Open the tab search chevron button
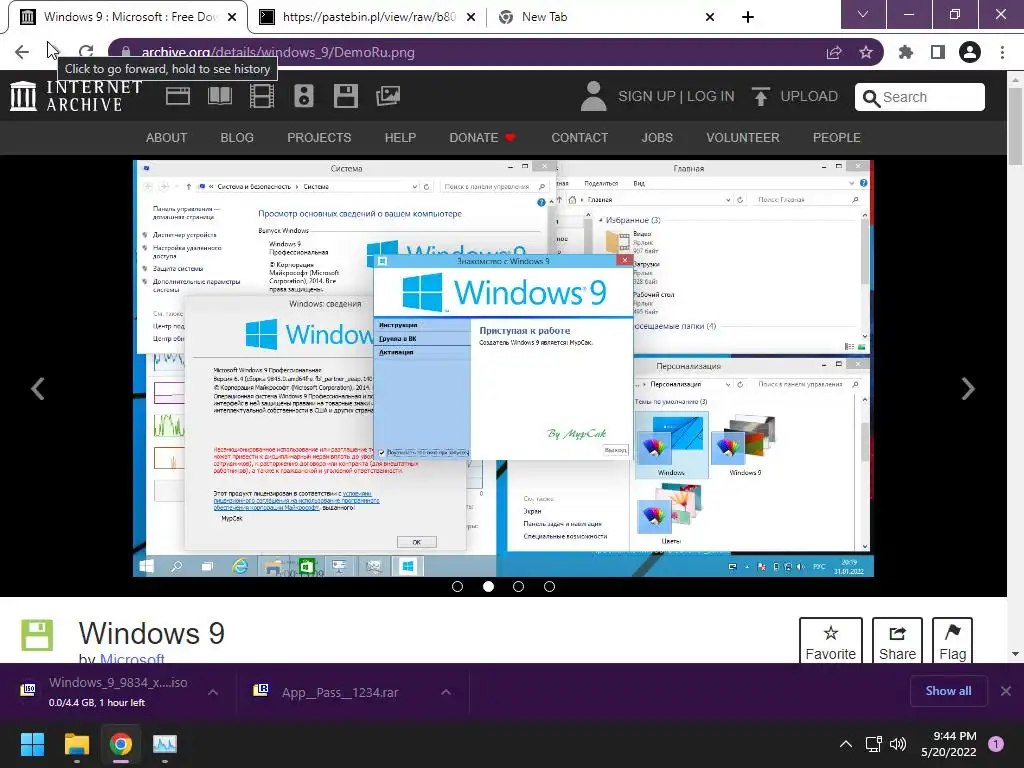1024x768 pixels. pos(863,14)
